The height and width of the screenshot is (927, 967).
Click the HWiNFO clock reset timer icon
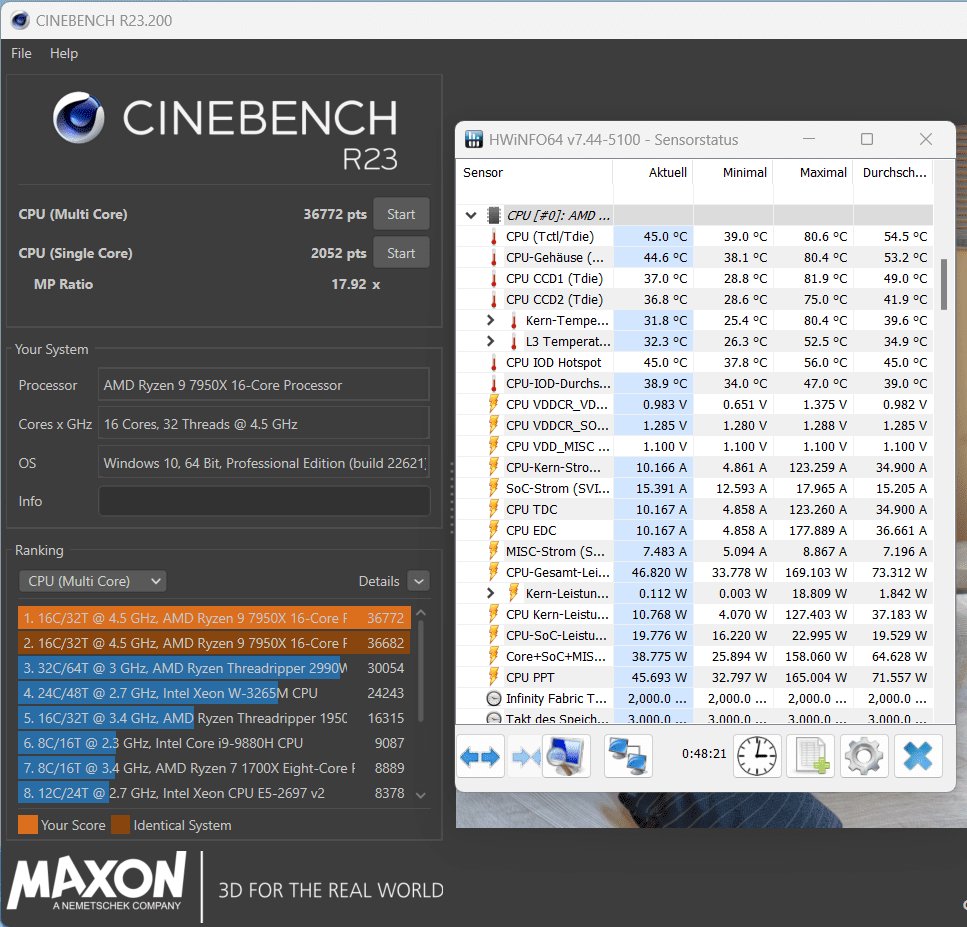[x=757, y=756]
